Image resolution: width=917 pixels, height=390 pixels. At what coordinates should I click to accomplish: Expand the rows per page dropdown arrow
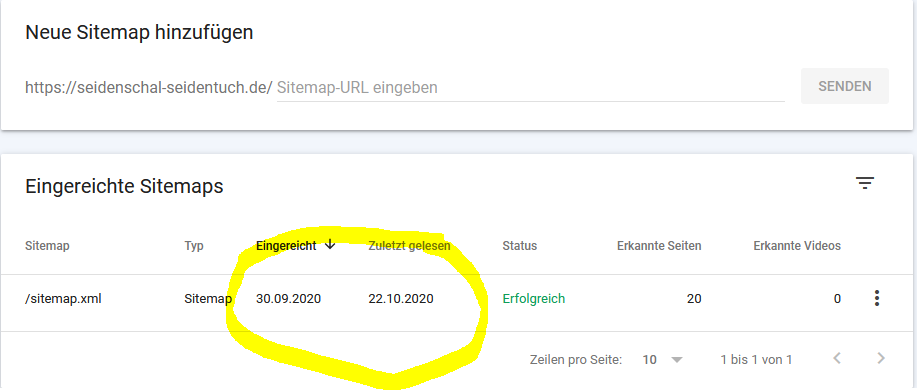[x=677, y=360]
